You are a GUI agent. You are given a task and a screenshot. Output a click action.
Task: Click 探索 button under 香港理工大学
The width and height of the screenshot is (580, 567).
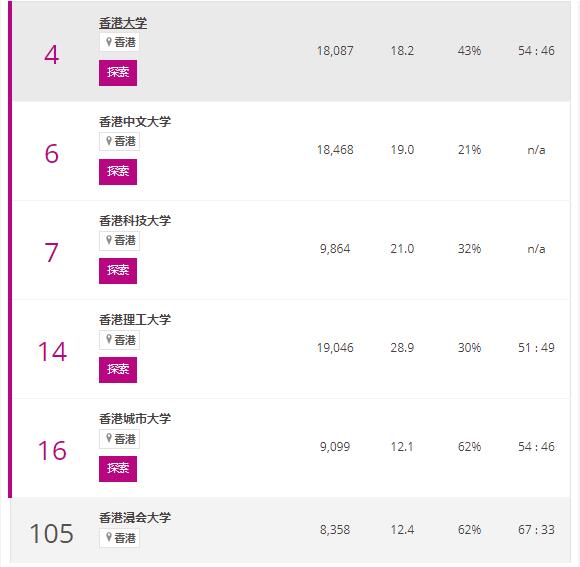pos(118,370)
